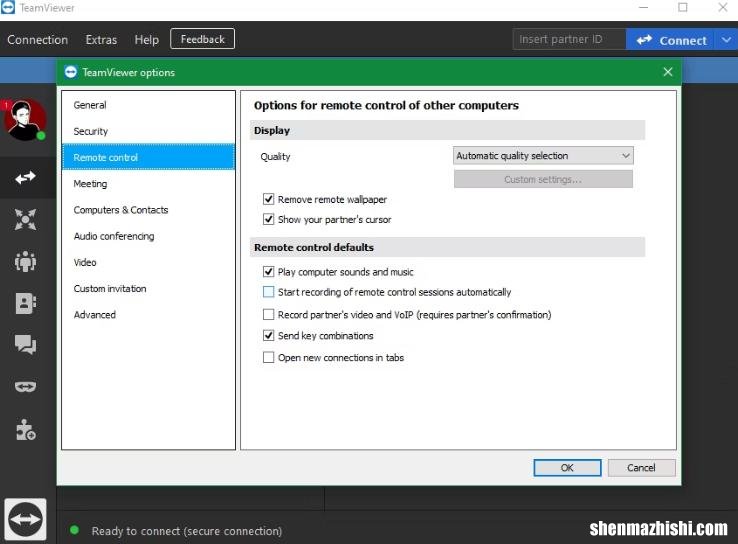Open the Extras menu
The image size is (738, 544).
coord(101,40)
